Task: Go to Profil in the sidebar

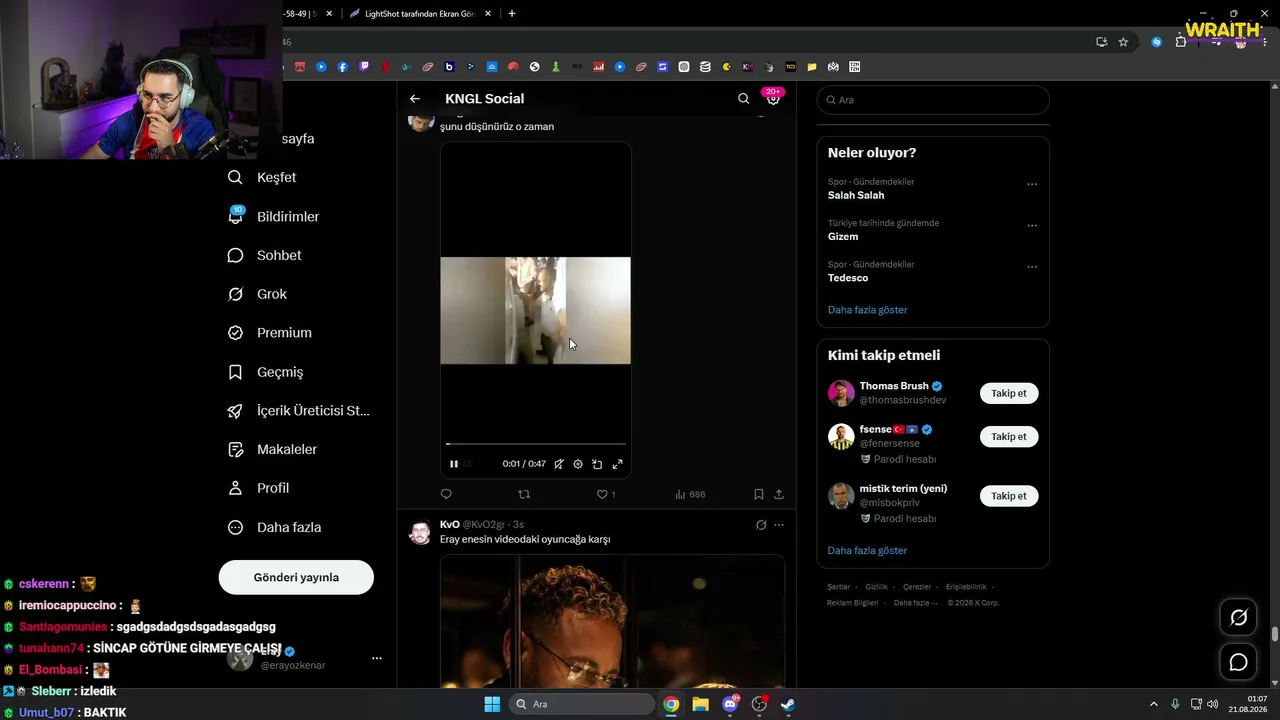Action: [x=259, y=488]
